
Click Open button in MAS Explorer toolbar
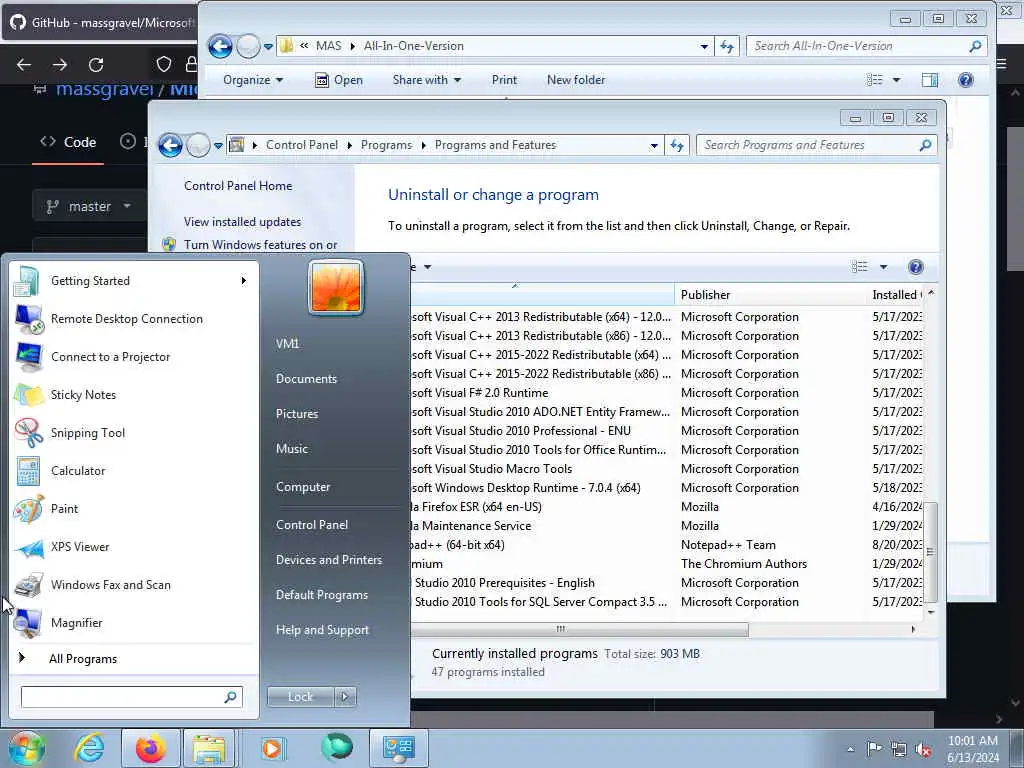(339, 80)
